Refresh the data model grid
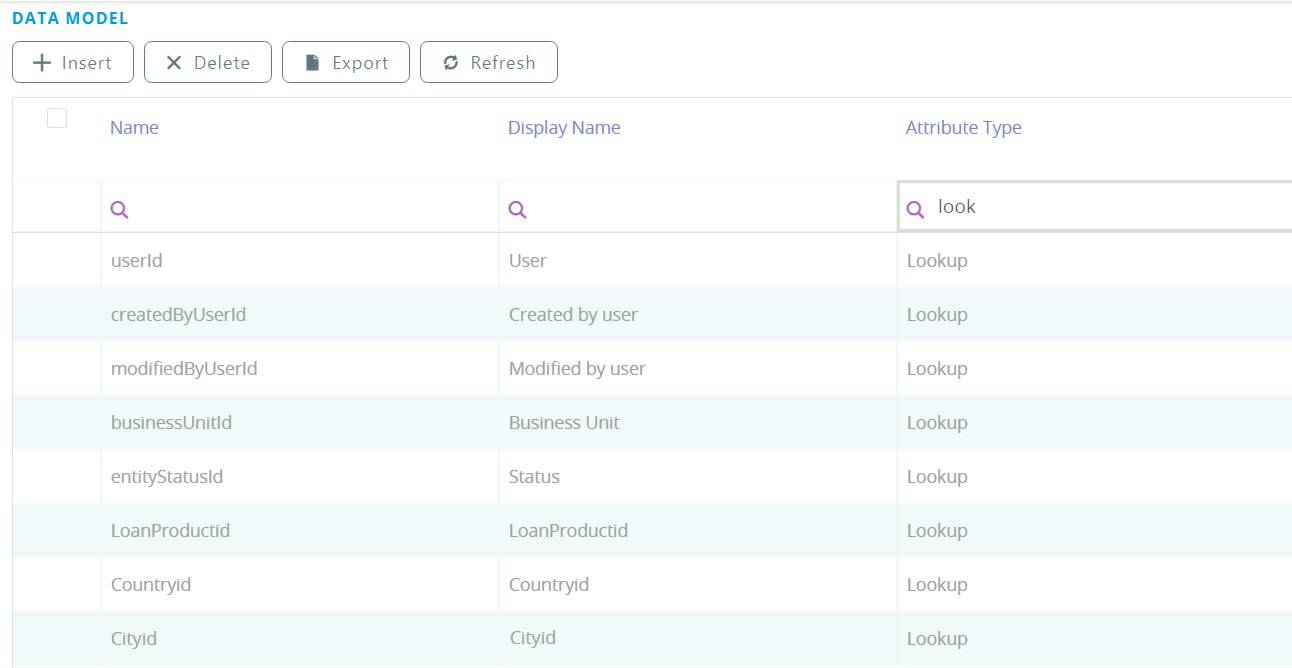 489,62
